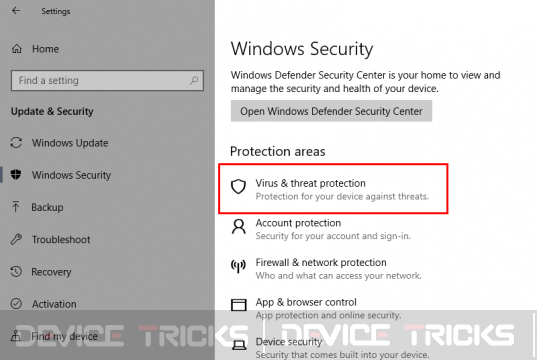Screen dimensions: 537x360
Task: Click the Recovery clock icon
Action: 16,272
